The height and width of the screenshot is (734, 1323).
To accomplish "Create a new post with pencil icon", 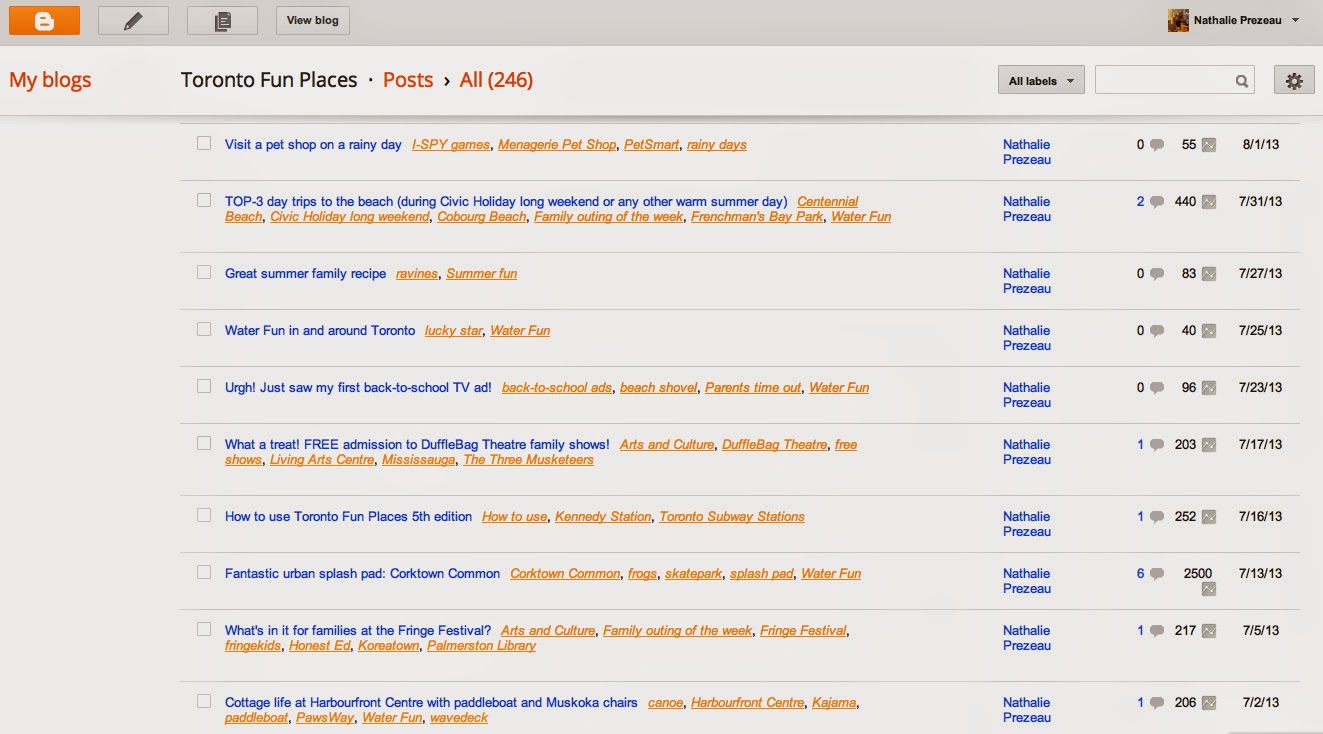I will point(133,20).
